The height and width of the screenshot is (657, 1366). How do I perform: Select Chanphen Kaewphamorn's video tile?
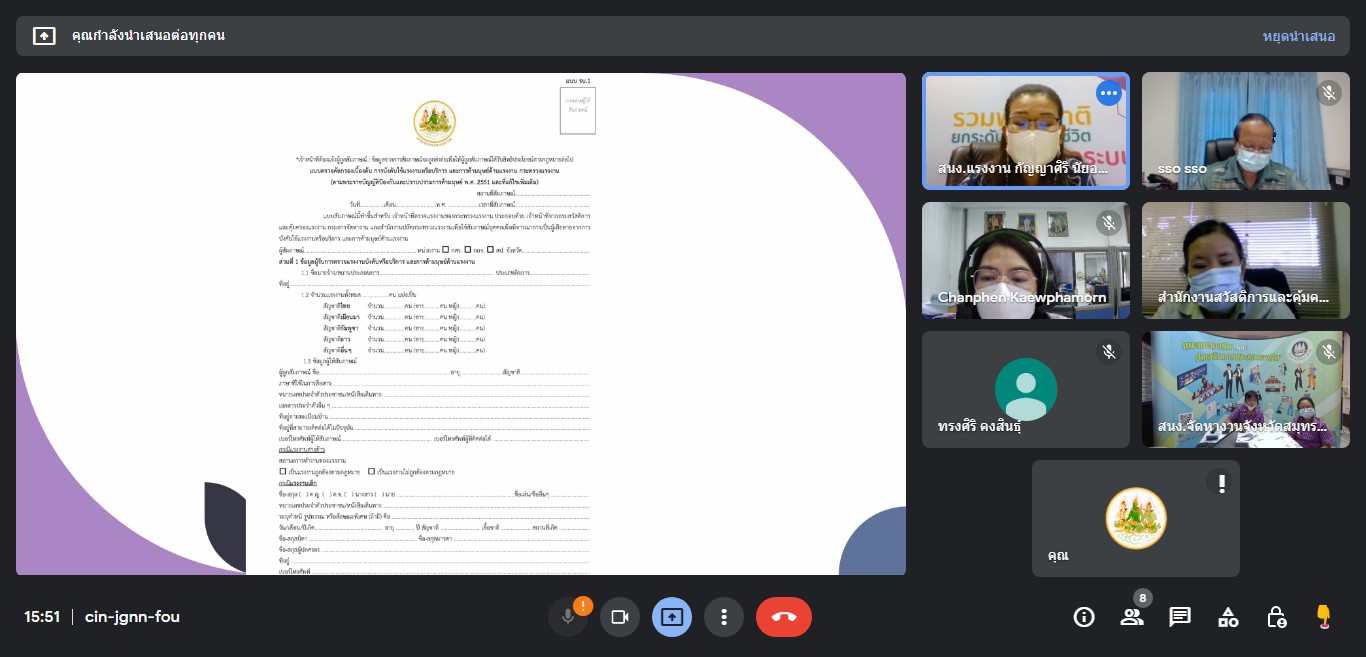(x=1025, y=260)
